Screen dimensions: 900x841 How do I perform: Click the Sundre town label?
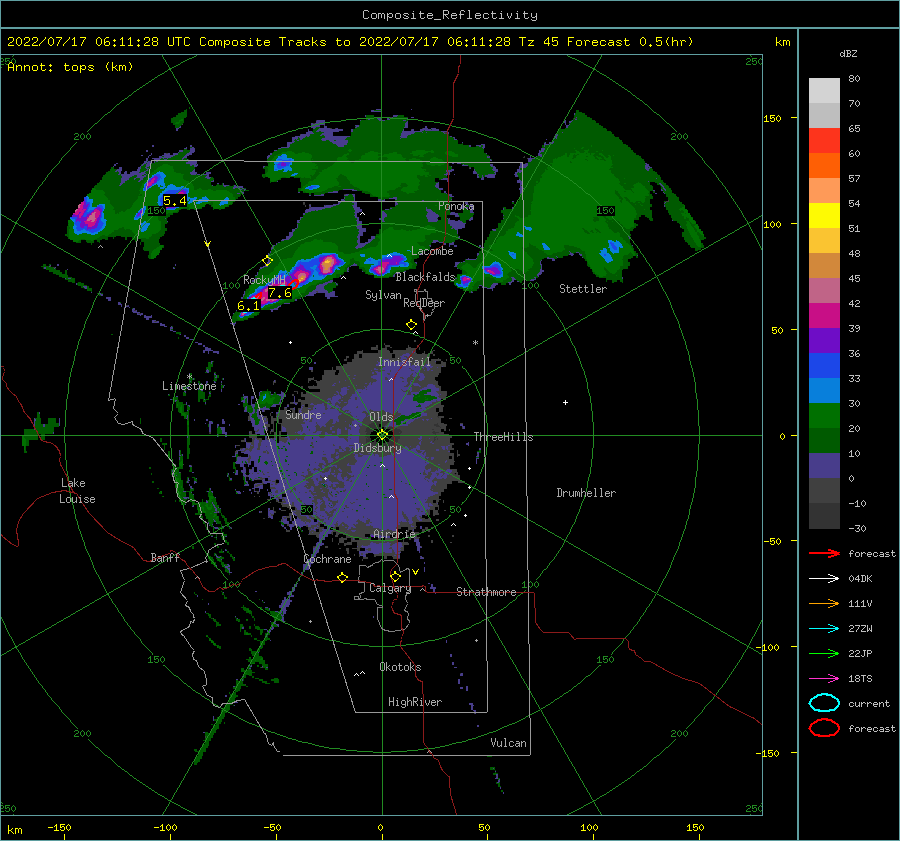[x=303, y=414]
